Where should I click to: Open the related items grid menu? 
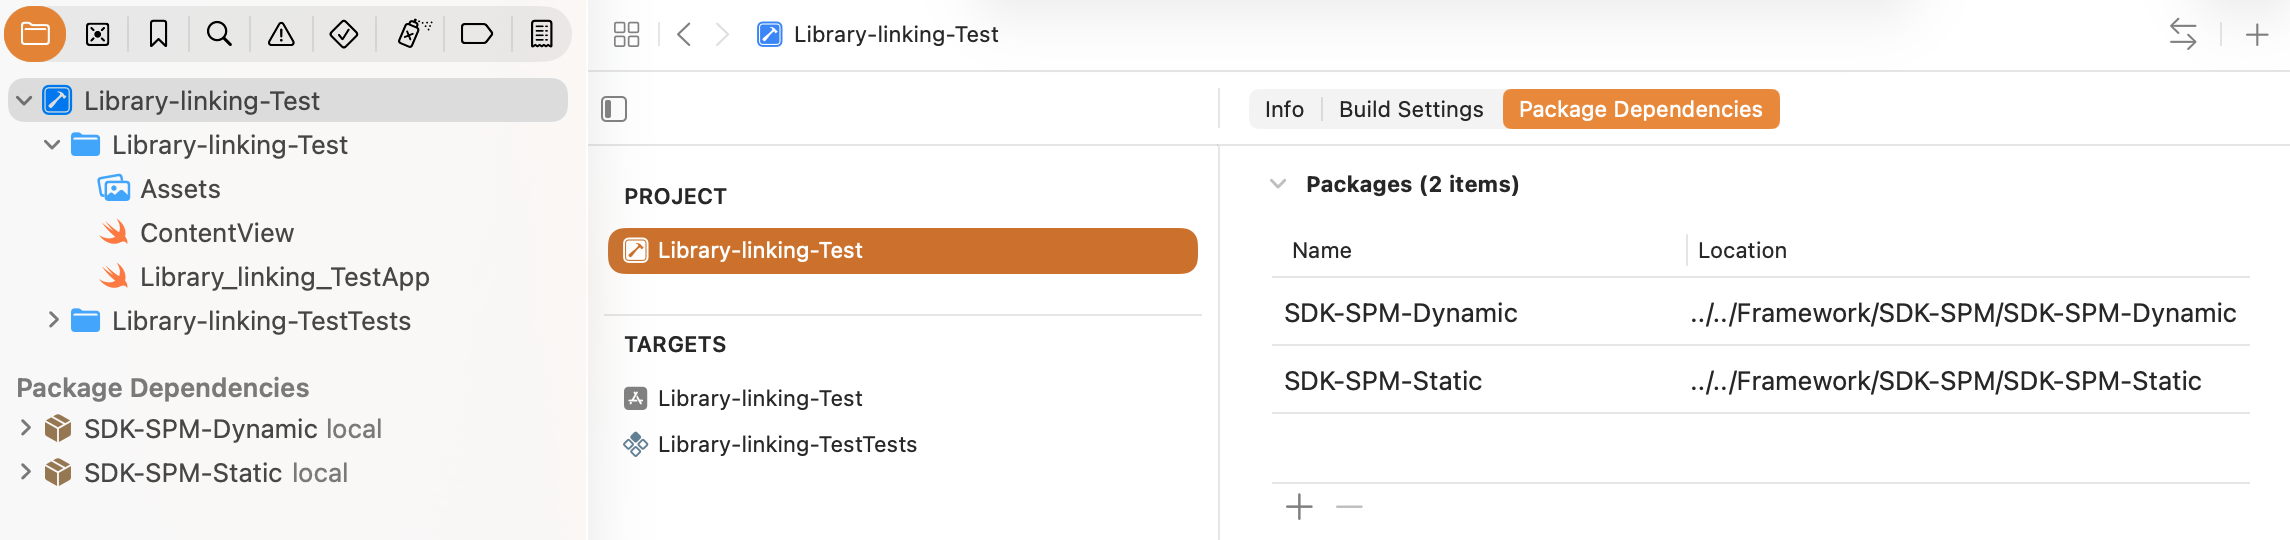(626, 35)
